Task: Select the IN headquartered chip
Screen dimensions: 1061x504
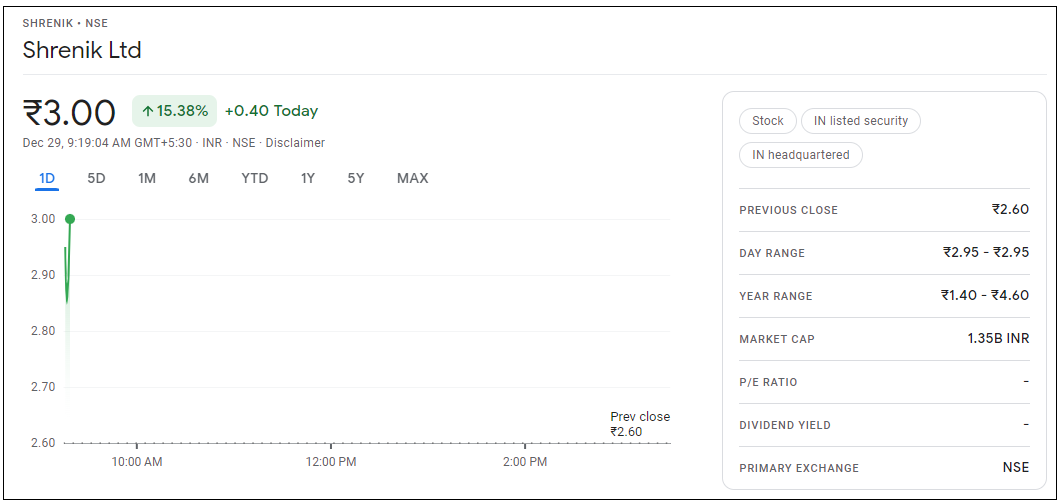Action: click(801, 155)
